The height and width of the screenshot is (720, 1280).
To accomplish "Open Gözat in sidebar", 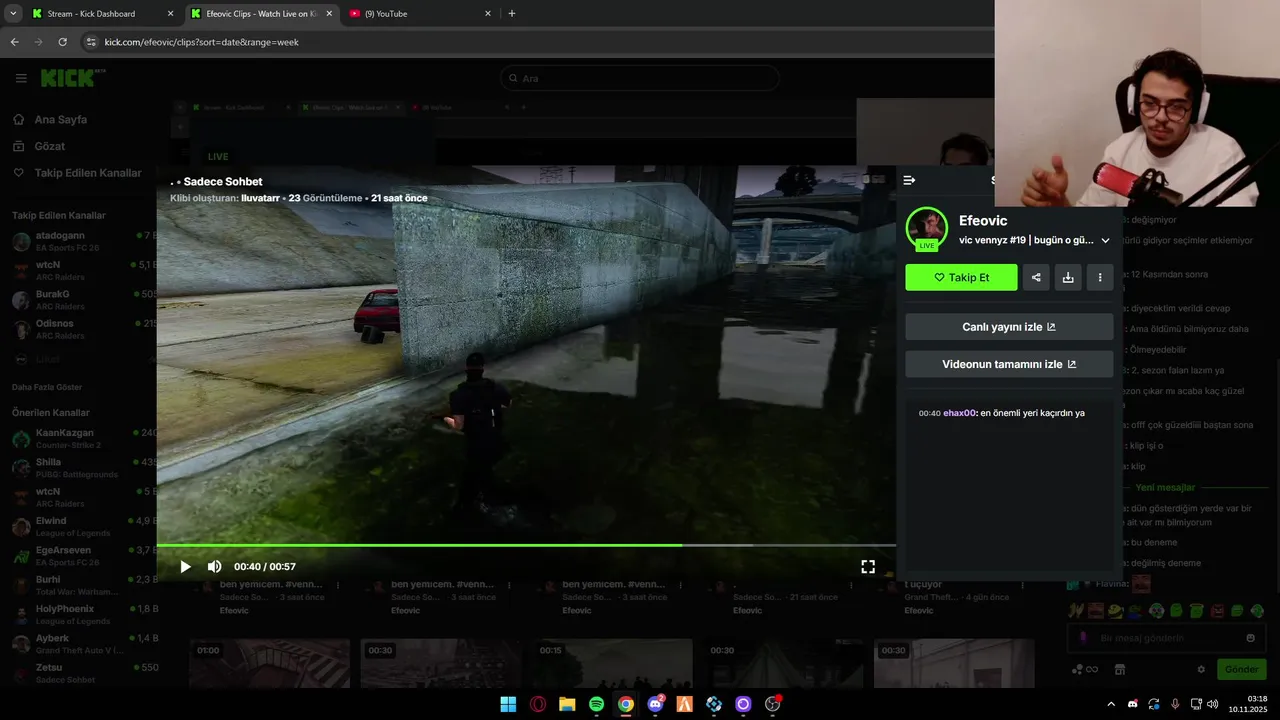I will (x=50, y=146).
